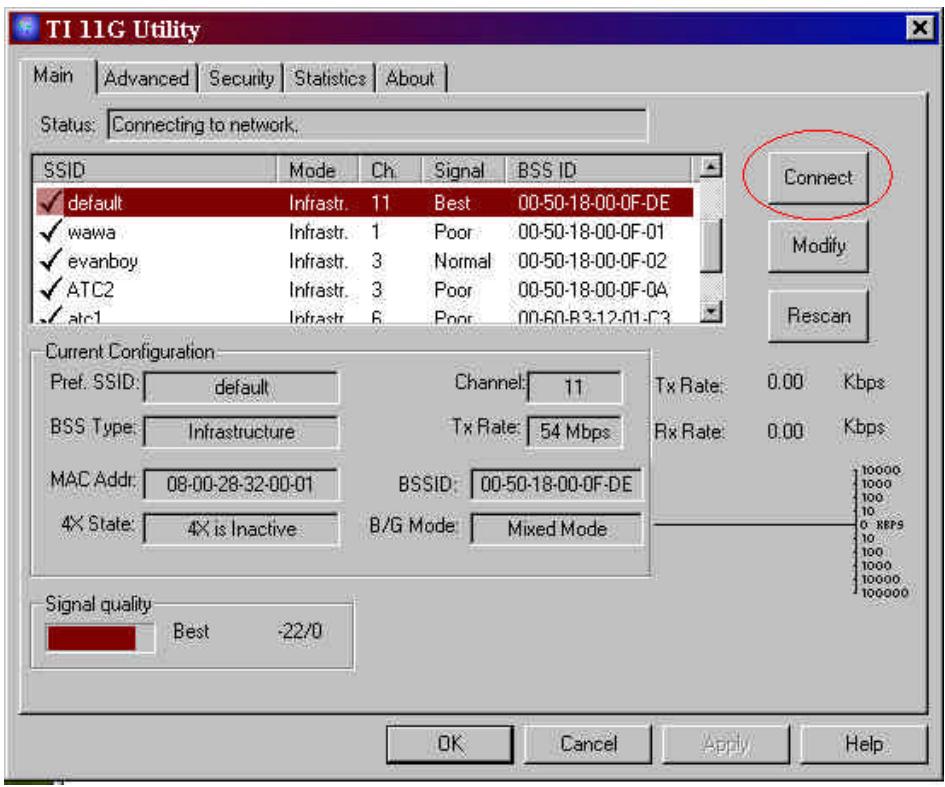Click the Connect button

(818, 178)
